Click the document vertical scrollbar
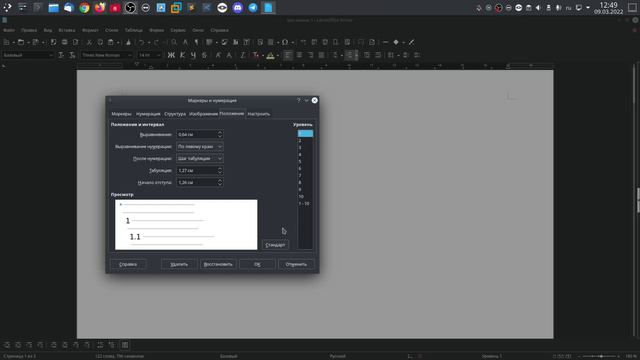Viewport: 640px width, 360px height. coord(634,200)
